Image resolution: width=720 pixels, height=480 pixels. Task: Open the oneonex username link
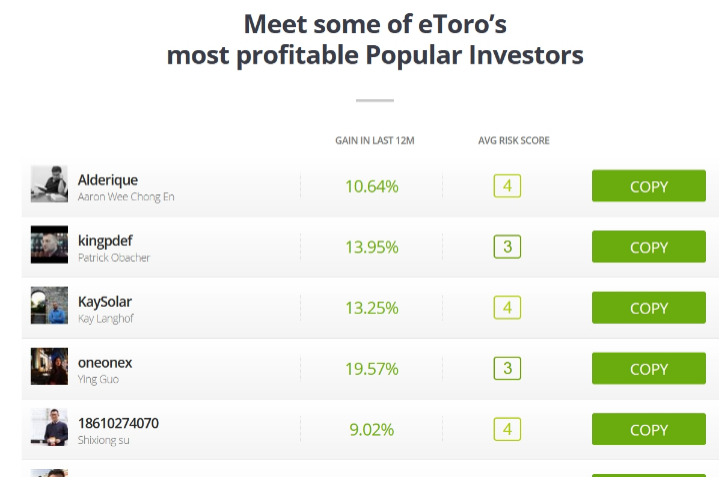(x=105, y=363)
